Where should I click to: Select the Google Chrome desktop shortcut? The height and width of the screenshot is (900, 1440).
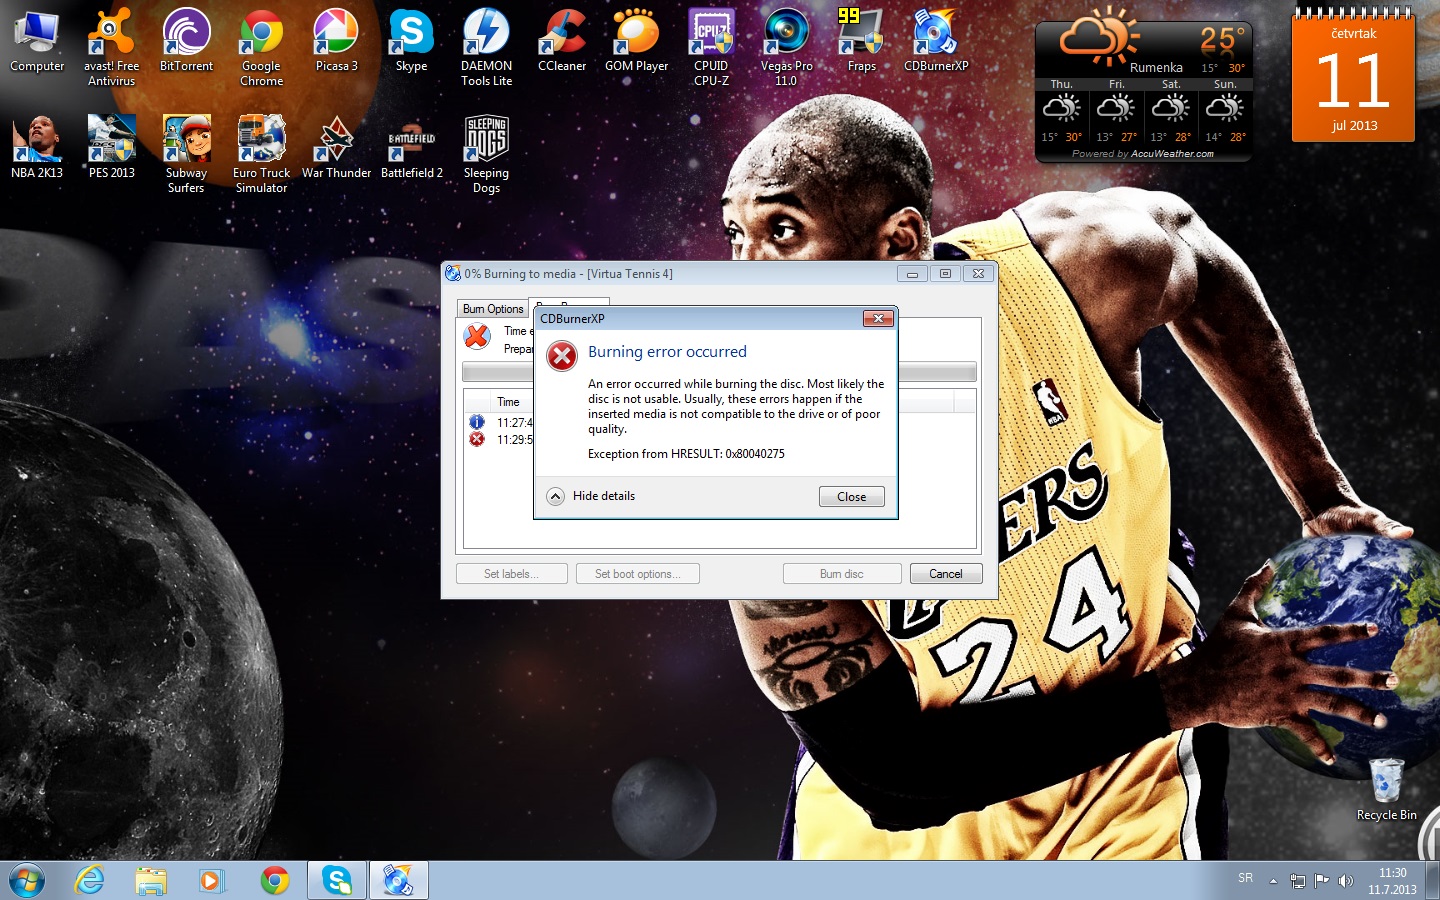[x=261, y=47]
